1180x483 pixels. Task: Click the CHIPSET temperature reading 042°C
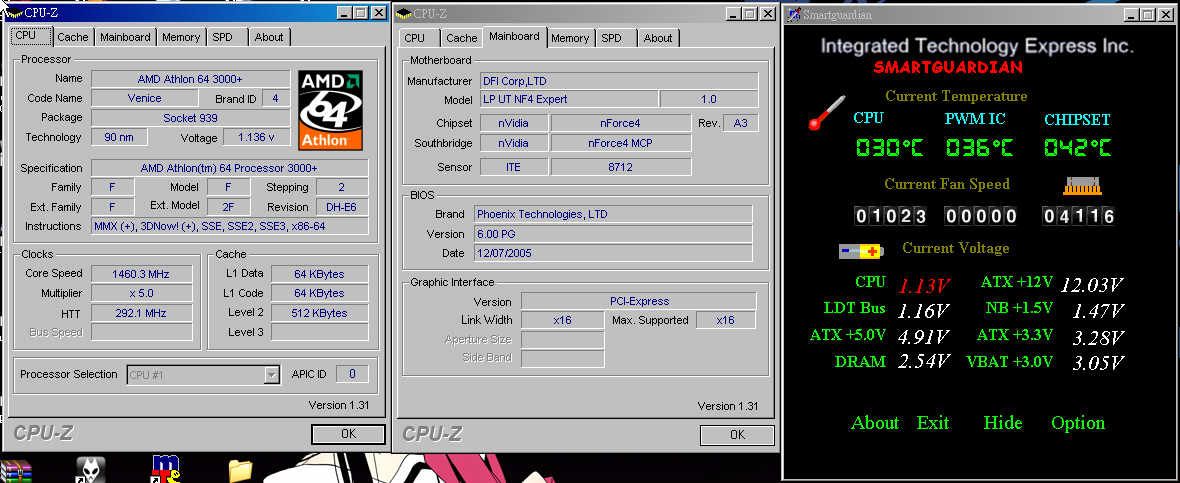point(1078,147)
